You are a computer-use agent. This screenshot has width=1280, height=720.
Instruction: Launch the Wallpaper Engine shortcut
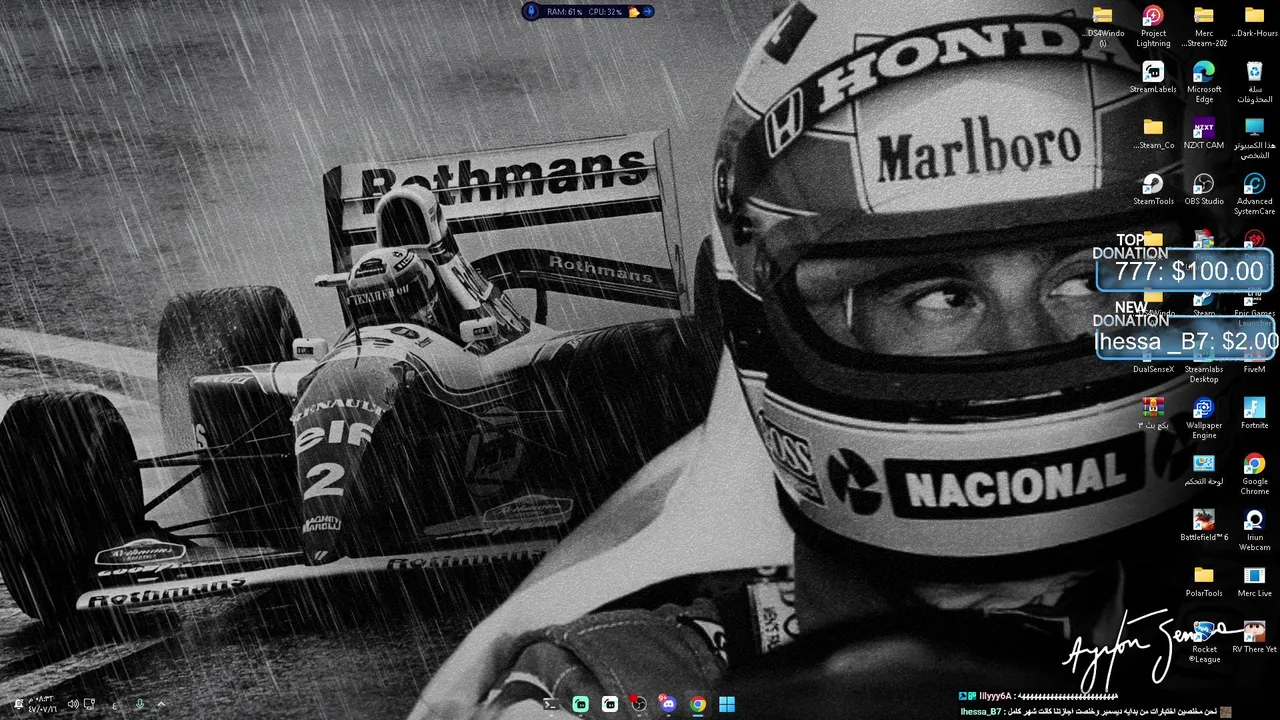(1204, 417)
